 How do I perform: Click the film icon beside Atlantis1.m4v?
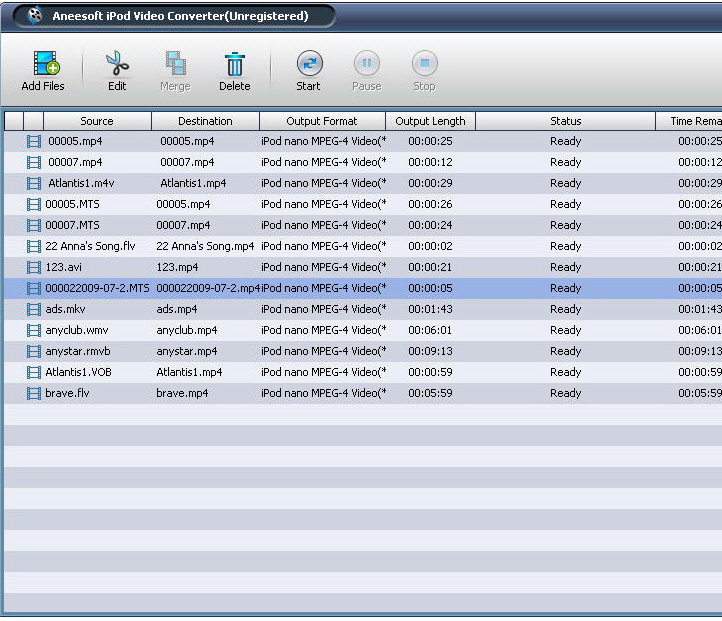(x=34, y=183)
